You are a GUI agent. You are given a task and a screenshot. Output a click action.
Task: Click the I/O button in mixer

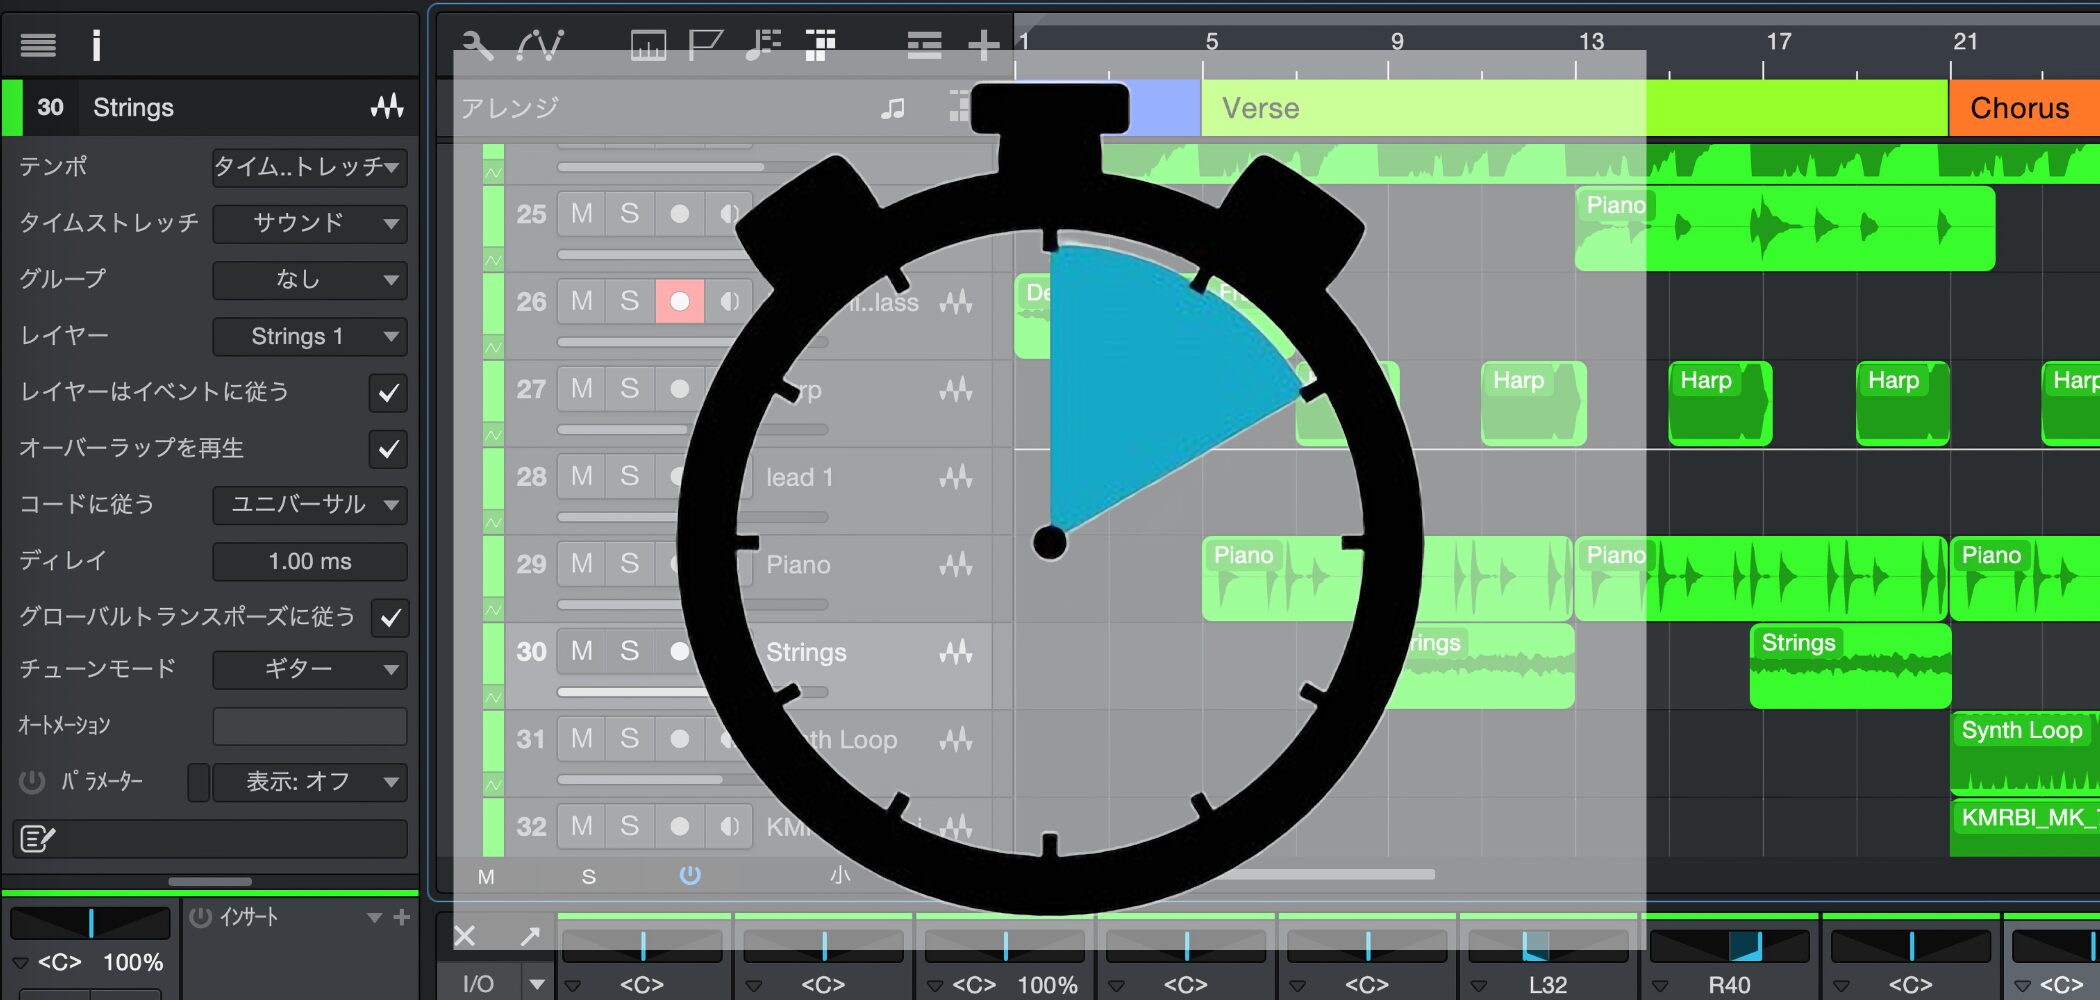(x=478, y=984)
